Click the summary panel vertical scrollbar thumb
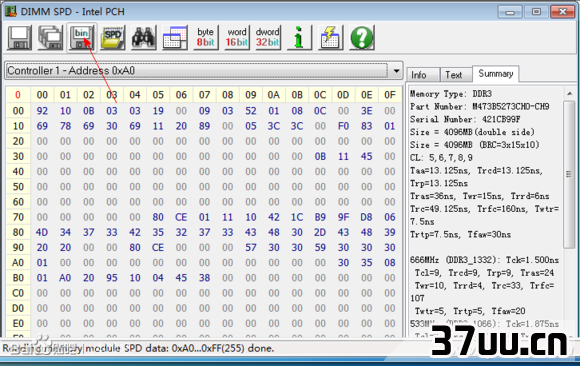This screenshot has width=580, height=366. click(x=569, y=174)
